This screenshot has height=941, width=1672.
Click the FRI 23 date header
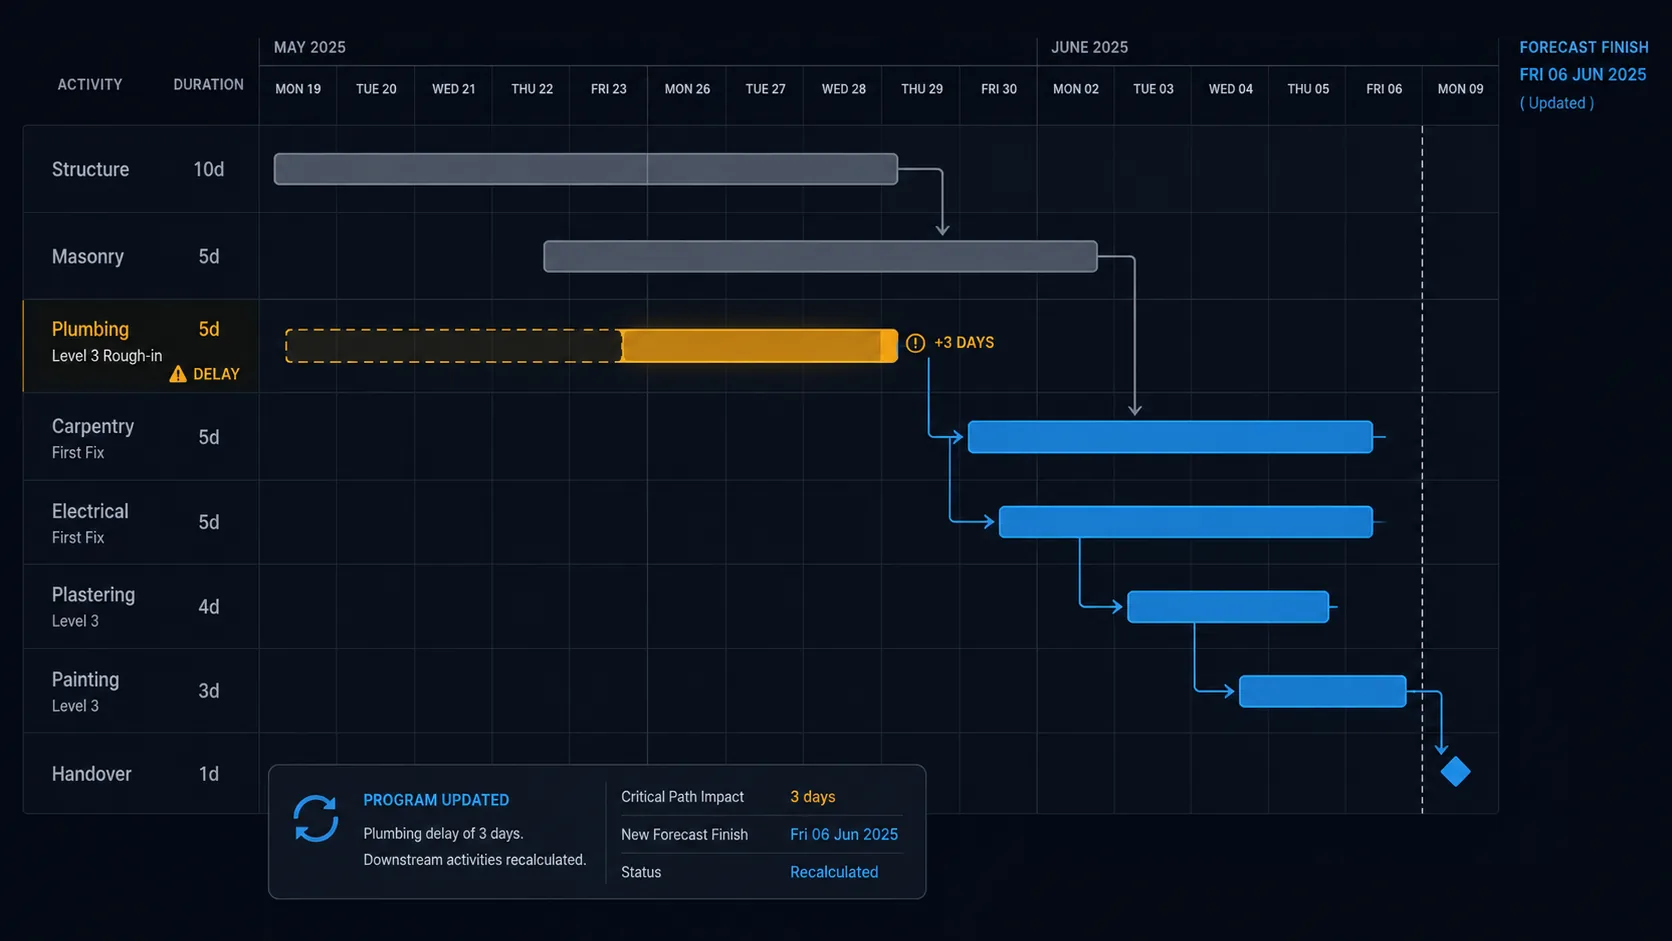click(609, 89)
